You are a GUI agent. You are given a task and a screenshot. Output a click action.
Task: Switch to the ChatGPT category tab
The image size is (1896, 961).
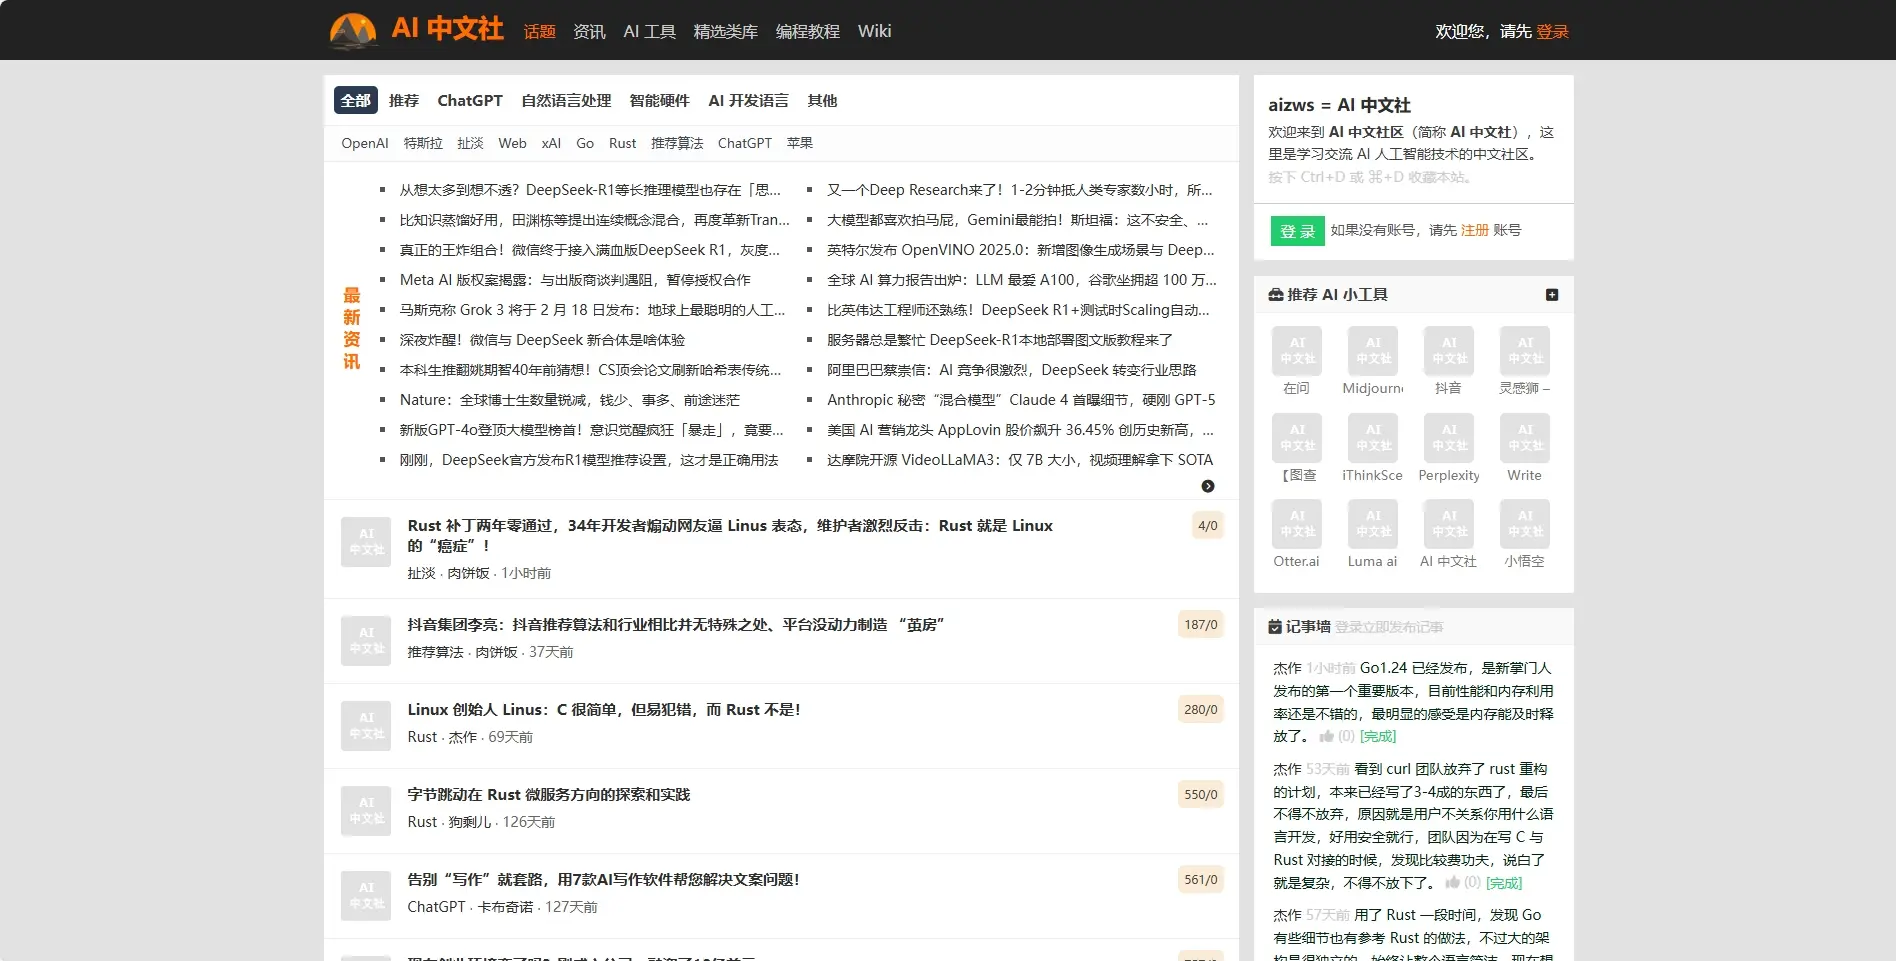click(469, 100)
